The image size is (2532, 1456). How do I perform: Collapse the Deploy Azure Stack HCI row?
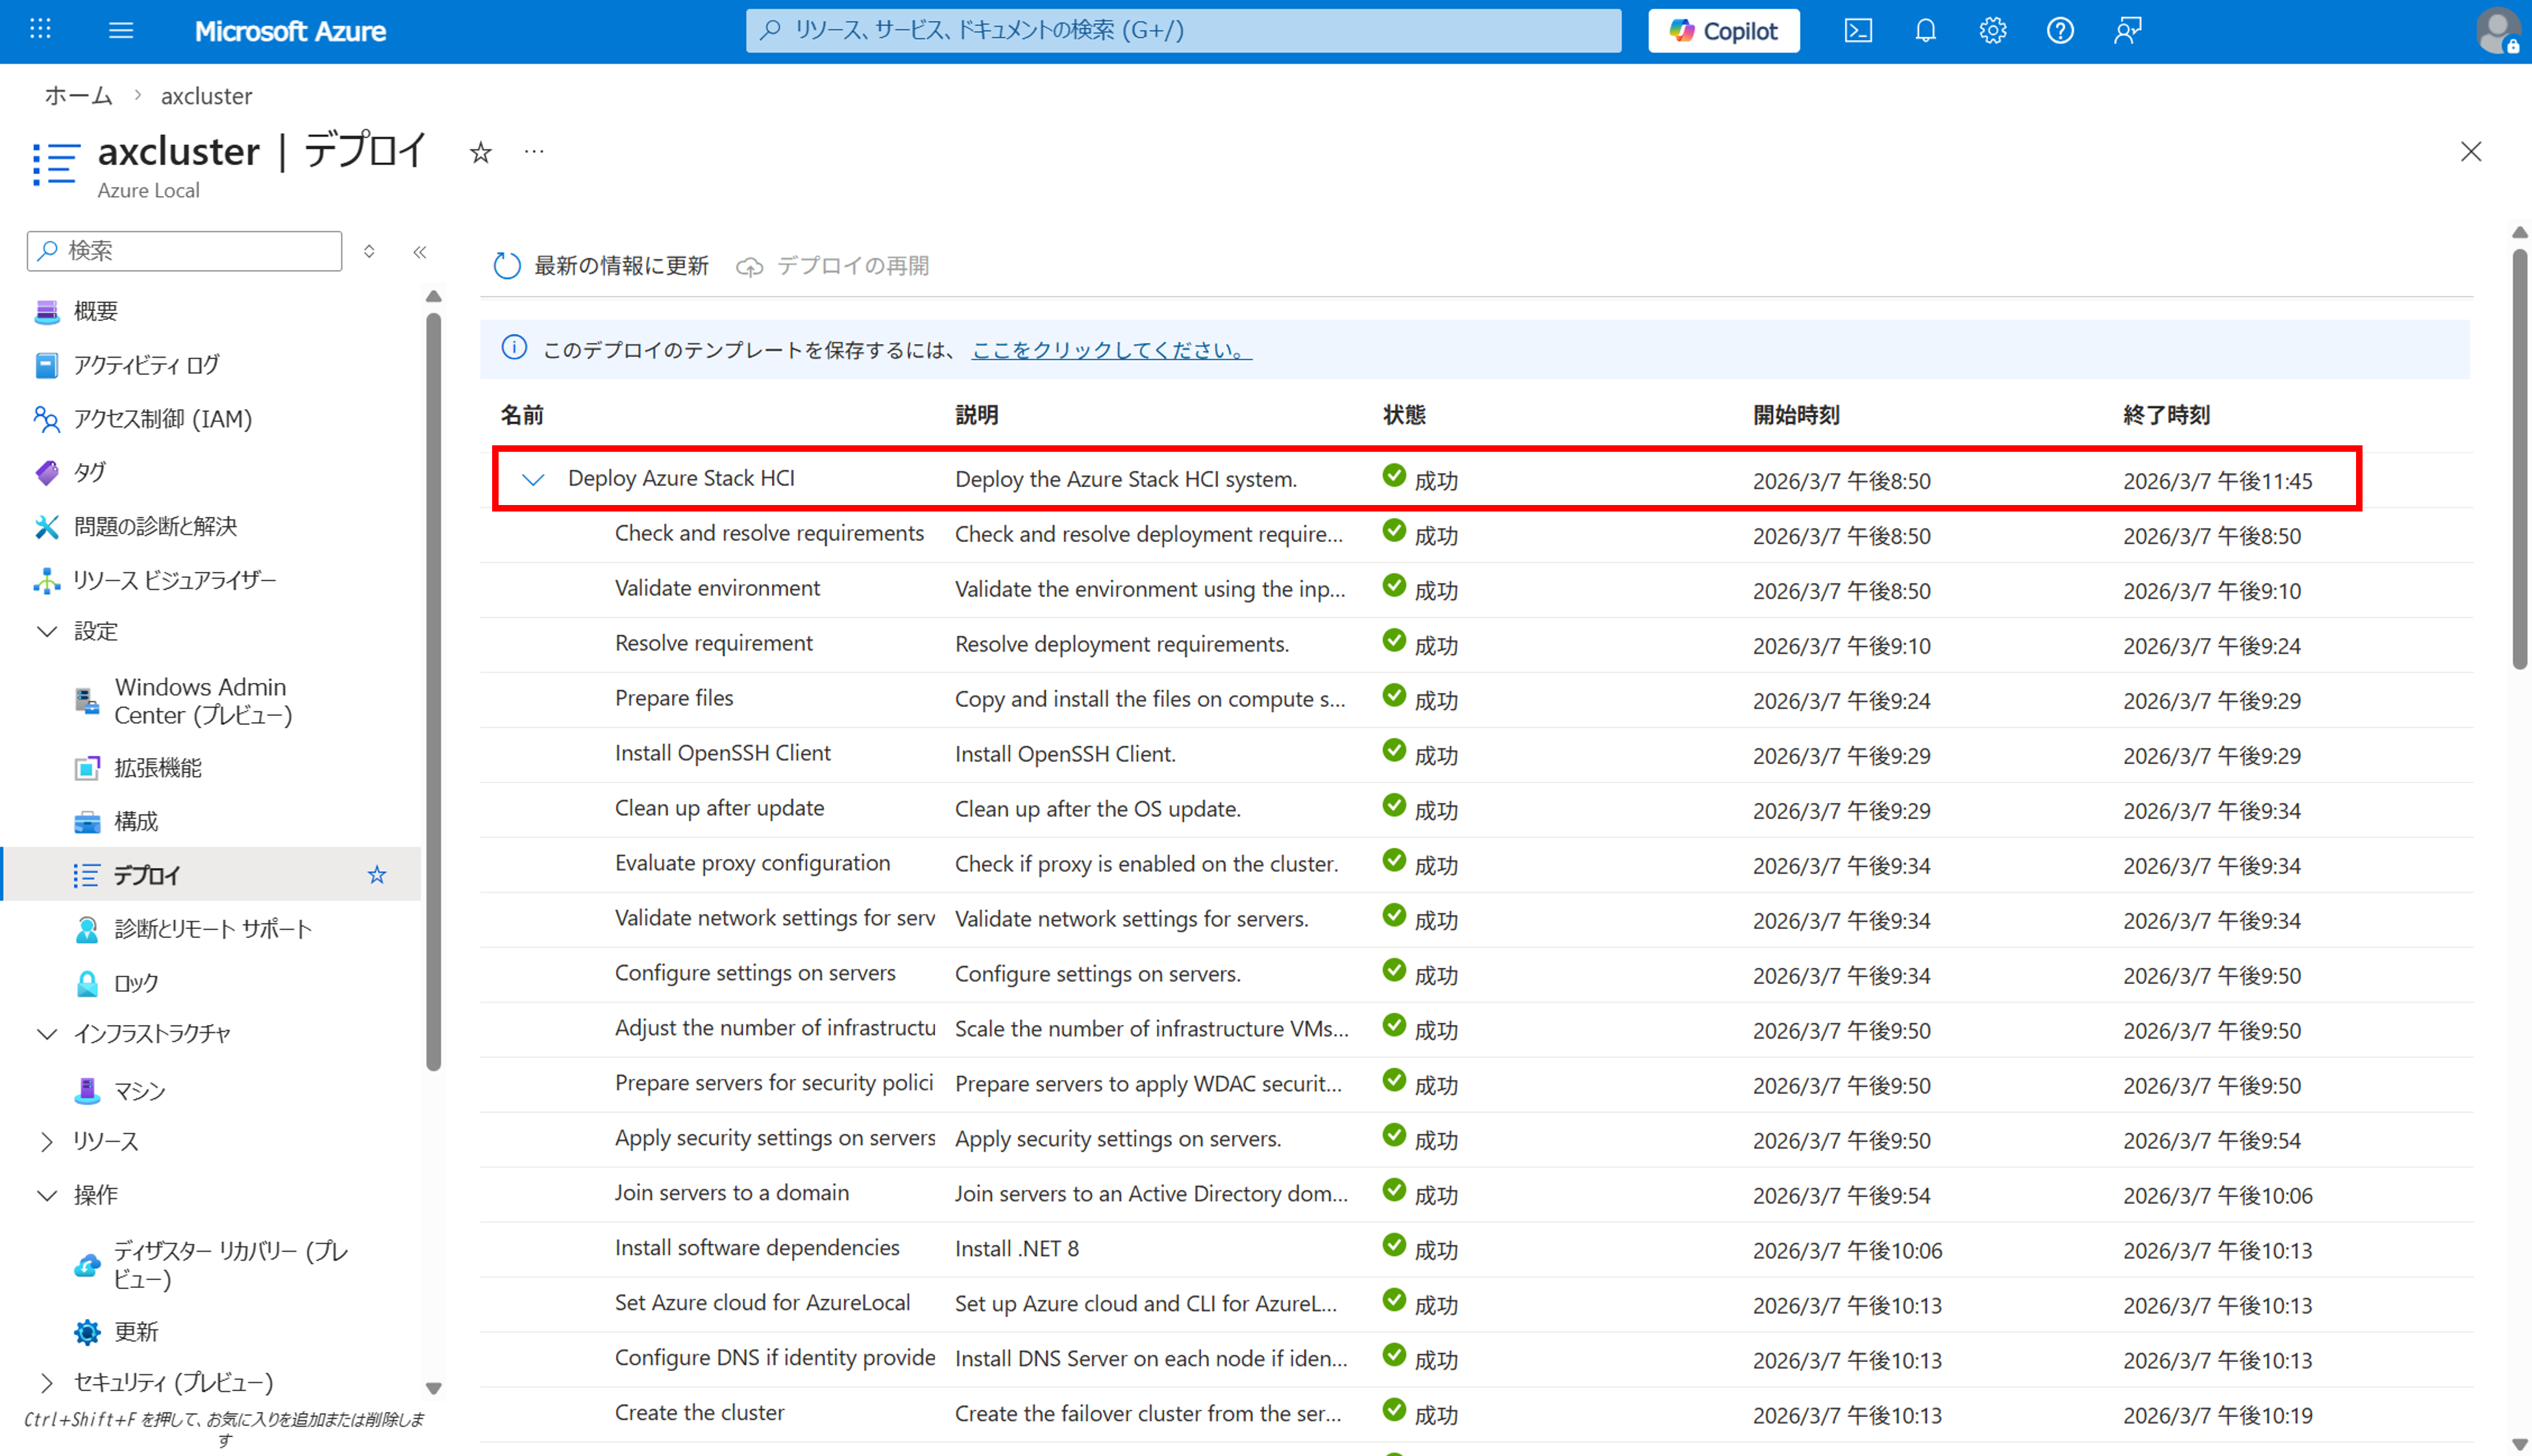click(533, 479)
